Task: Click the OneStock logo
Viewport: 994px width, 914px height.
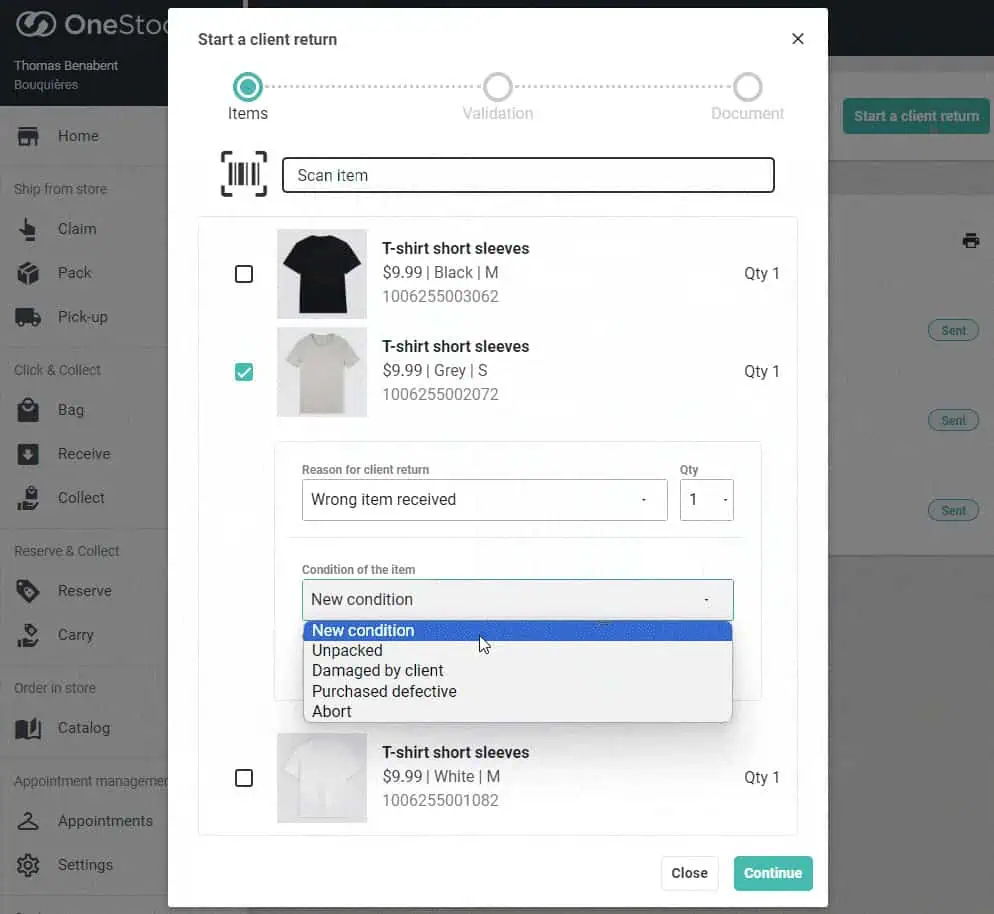Action: [x=90, y=25]
